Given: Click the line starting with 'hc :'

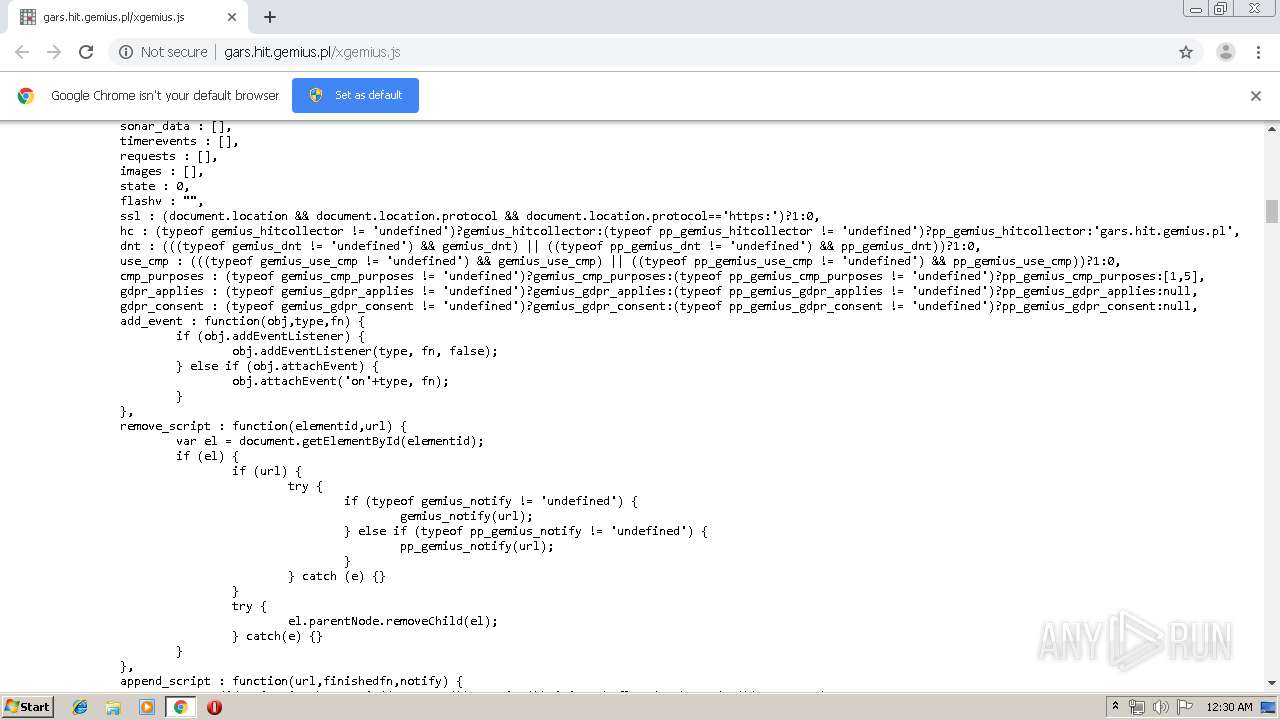Looking at the screenshot, I should (x=680, y=231).
